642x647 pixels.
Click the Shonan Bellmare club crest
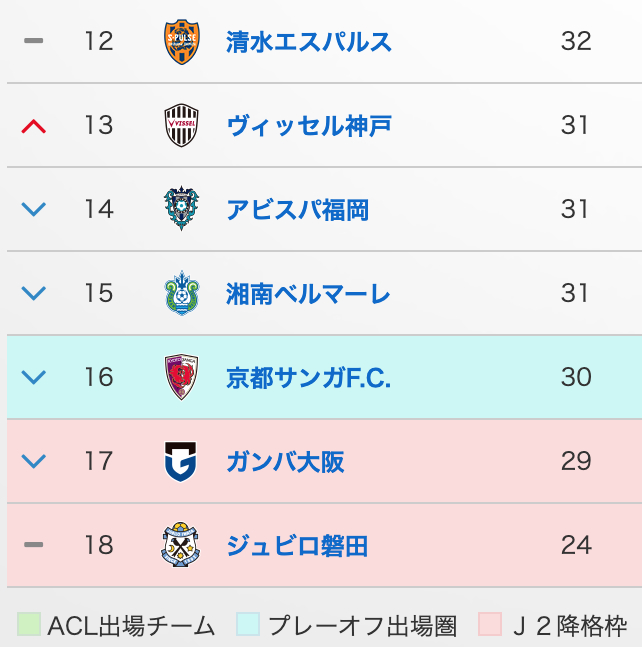(182, 294)
